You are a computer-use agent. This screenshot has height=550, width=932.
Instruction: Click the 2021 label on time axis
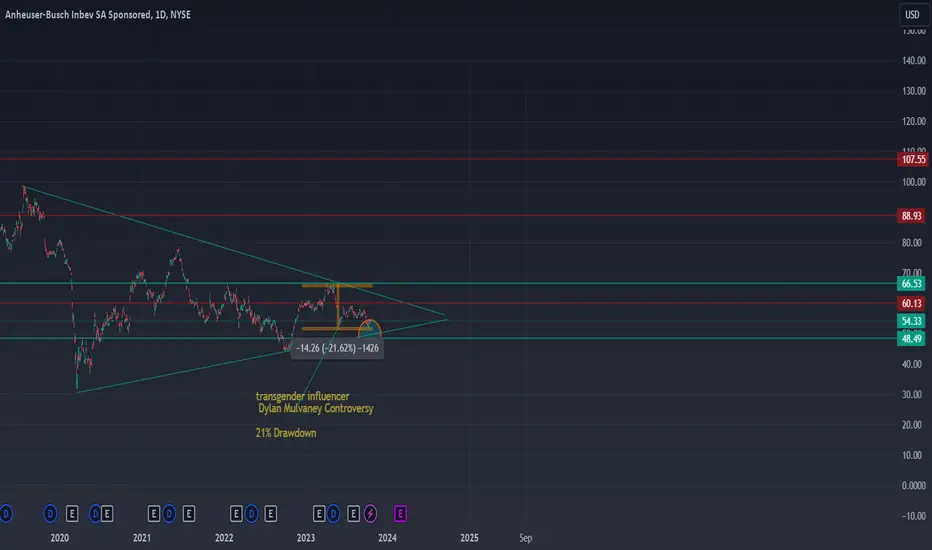tap(141, 538)
